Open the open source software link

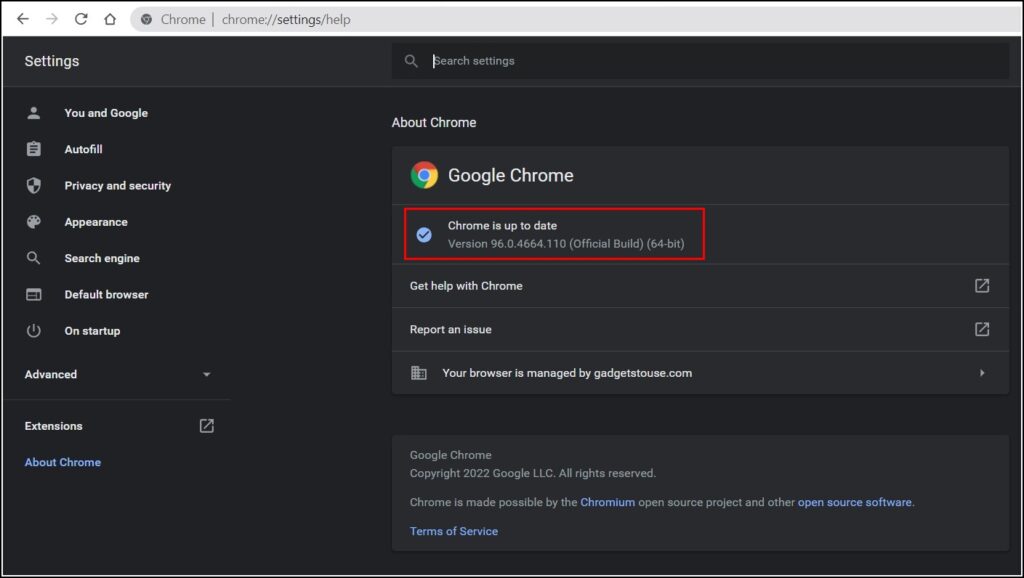(854, 502)
